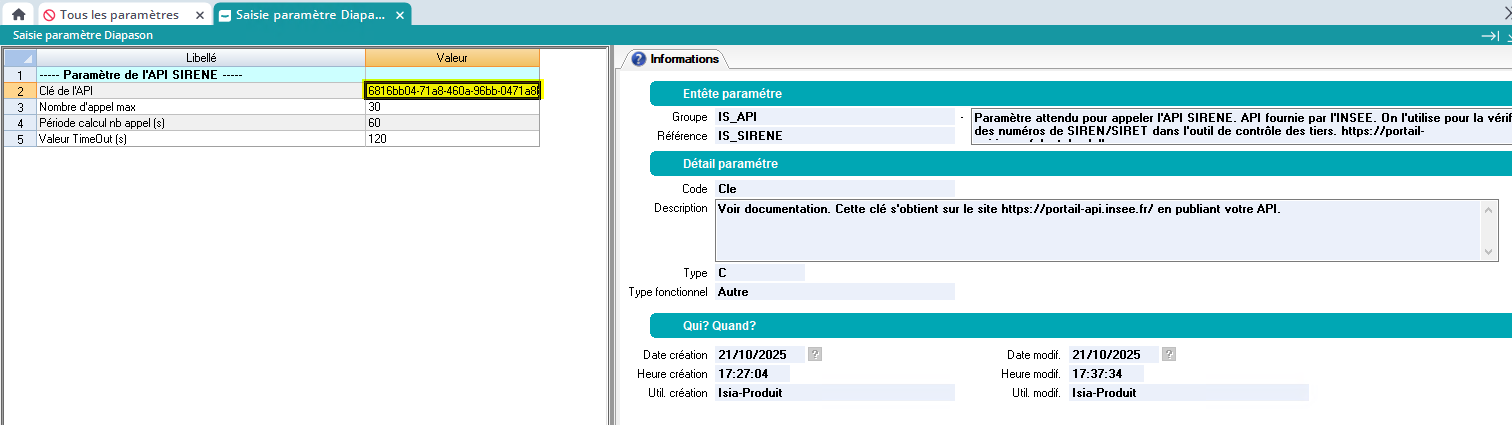This screenshot has width=1512, height=425.
Task: Select row header number 3
Action: [x=20, y=107]
